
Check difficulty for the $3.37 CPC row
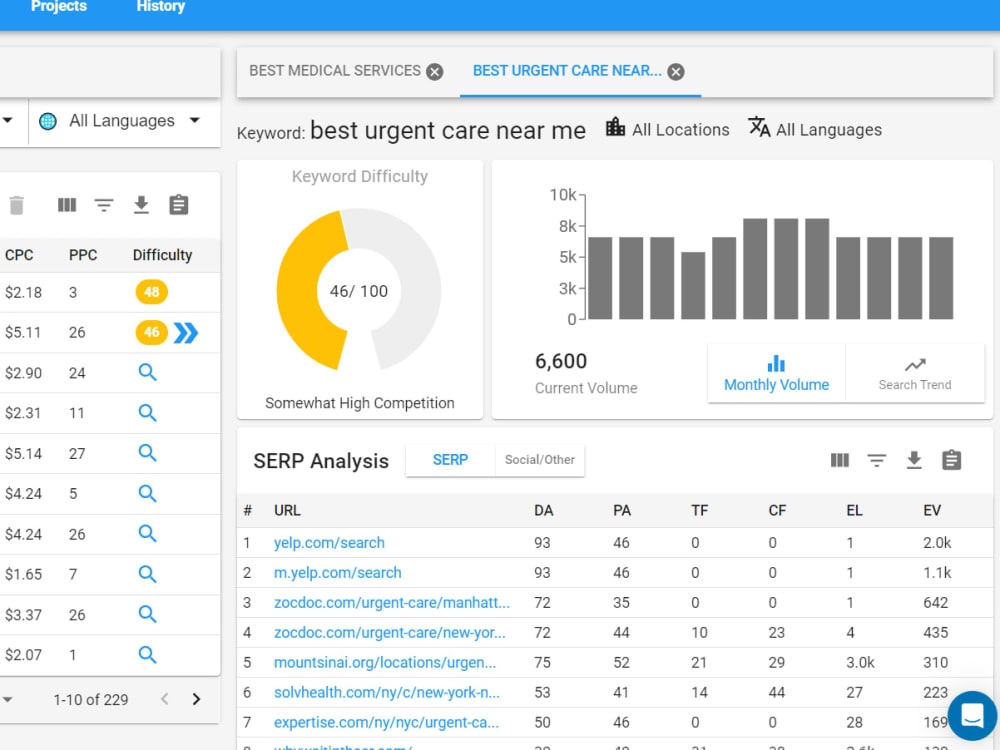coord(147,614)
